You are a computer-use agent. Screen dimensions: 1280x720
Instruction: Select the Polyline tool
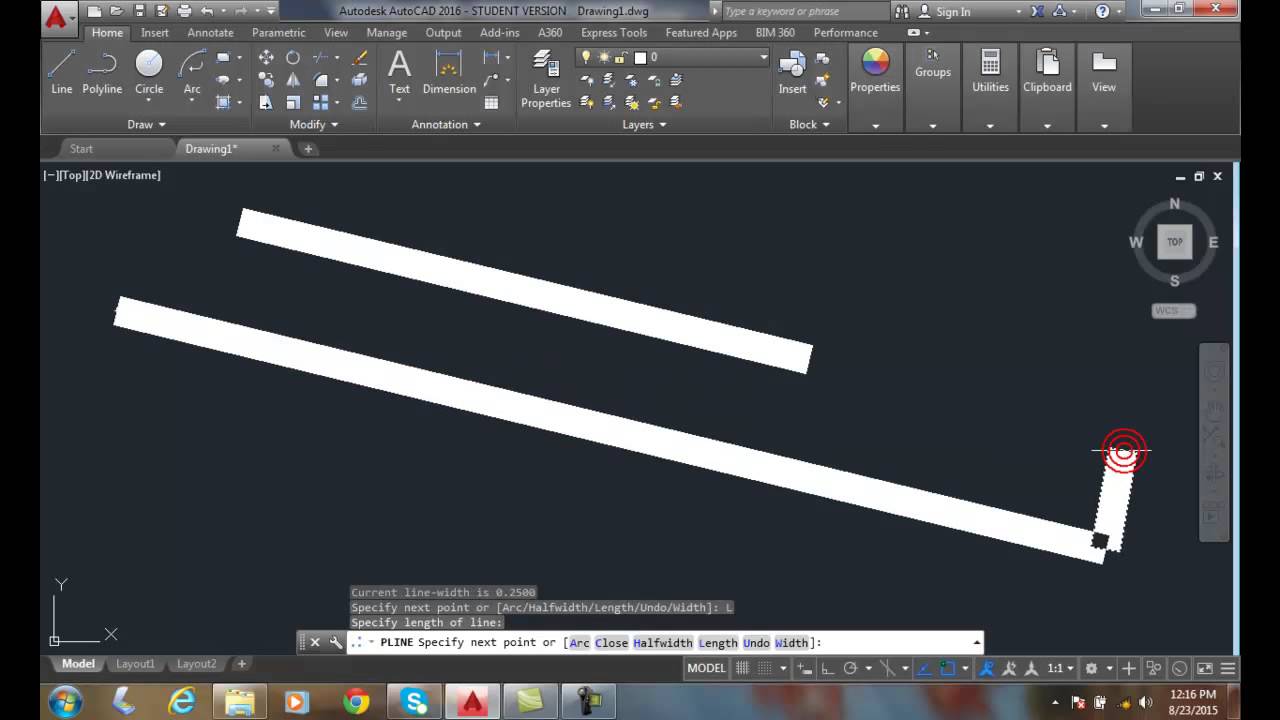coord(102,72)
